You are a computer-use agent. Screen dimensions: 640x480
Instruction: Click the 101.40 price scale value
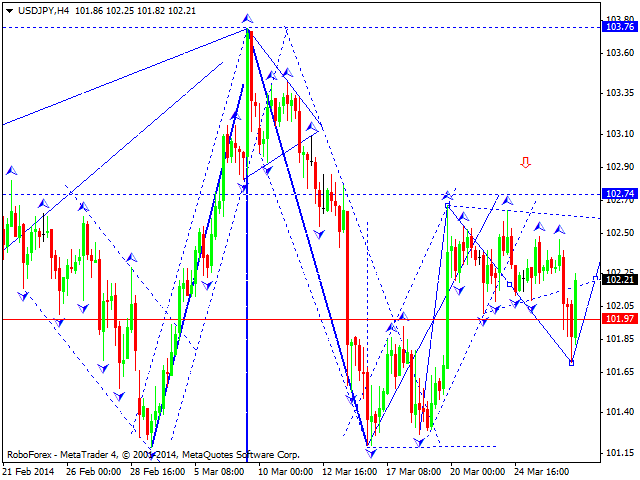coord(620,412)
